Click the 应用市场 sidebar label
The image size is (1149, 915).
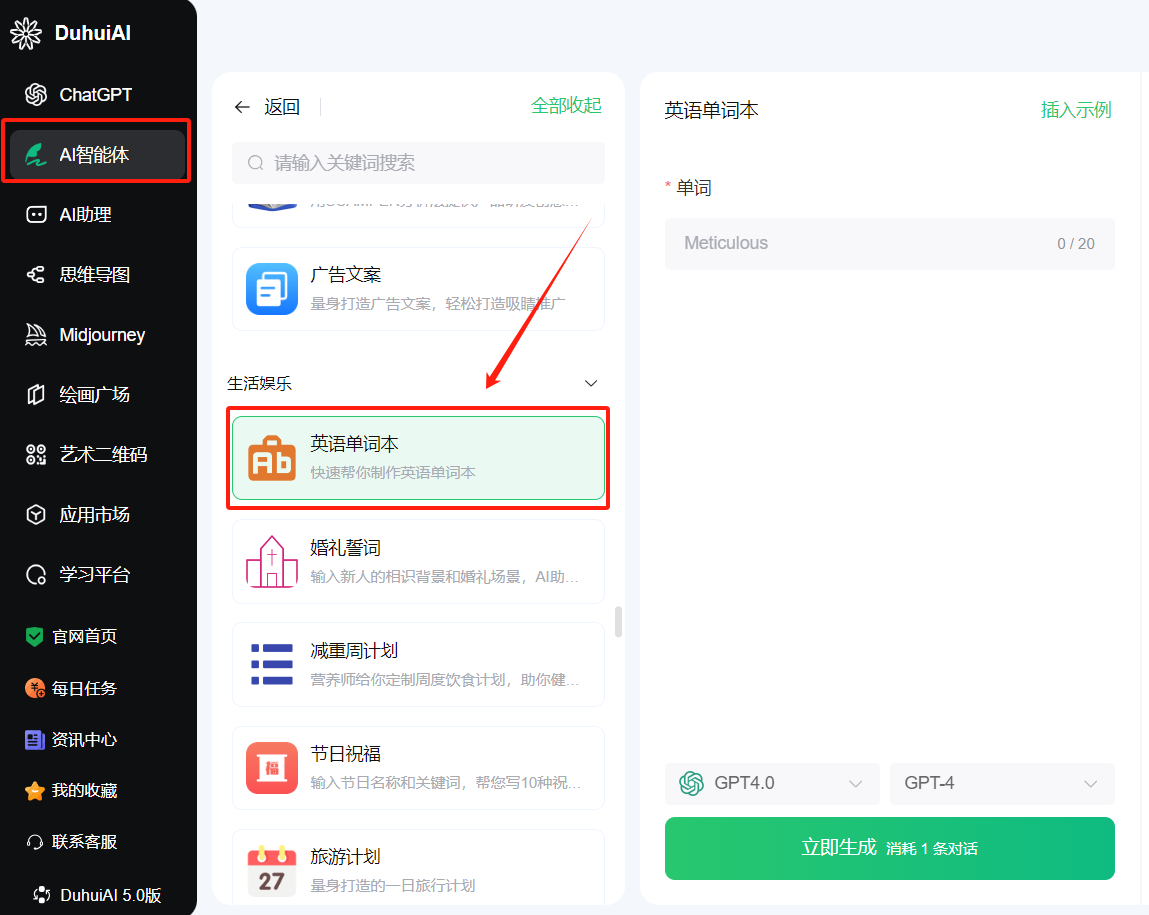(x=95, y=515)
